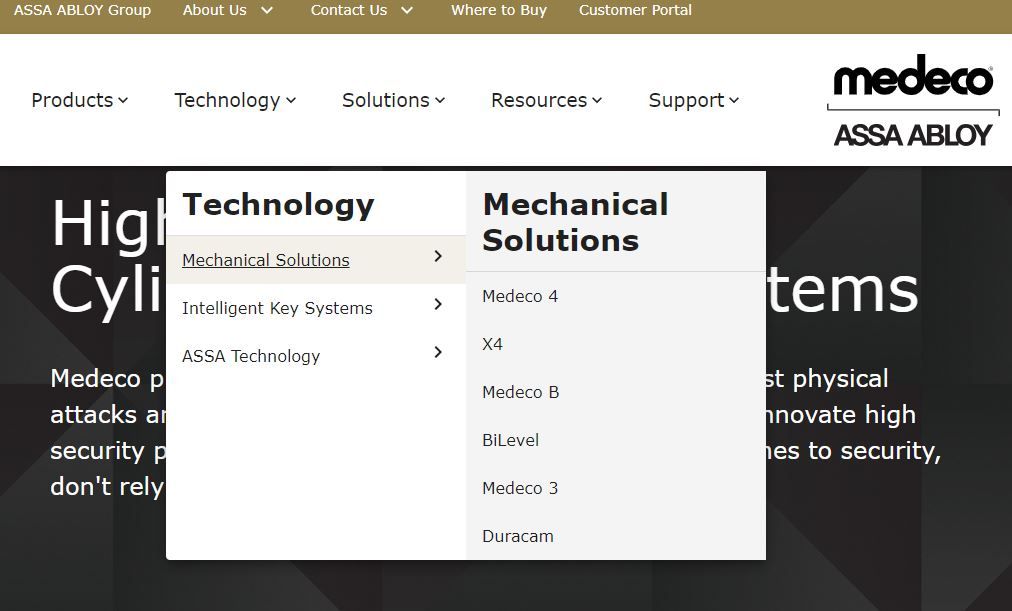
Task: Open the Medeco 4 page
Action: click(x=520, y=296)
